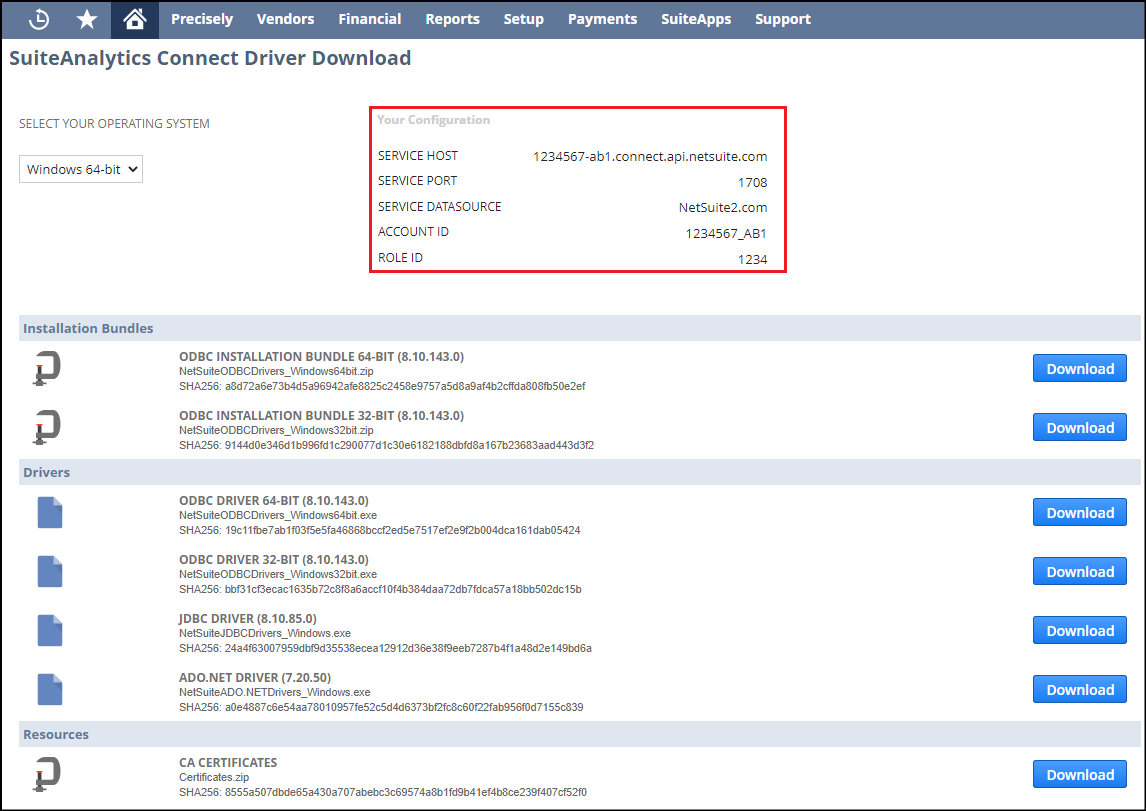Open the Reports menu
This screenshot has height=811, width=1146.
(452, 19)
